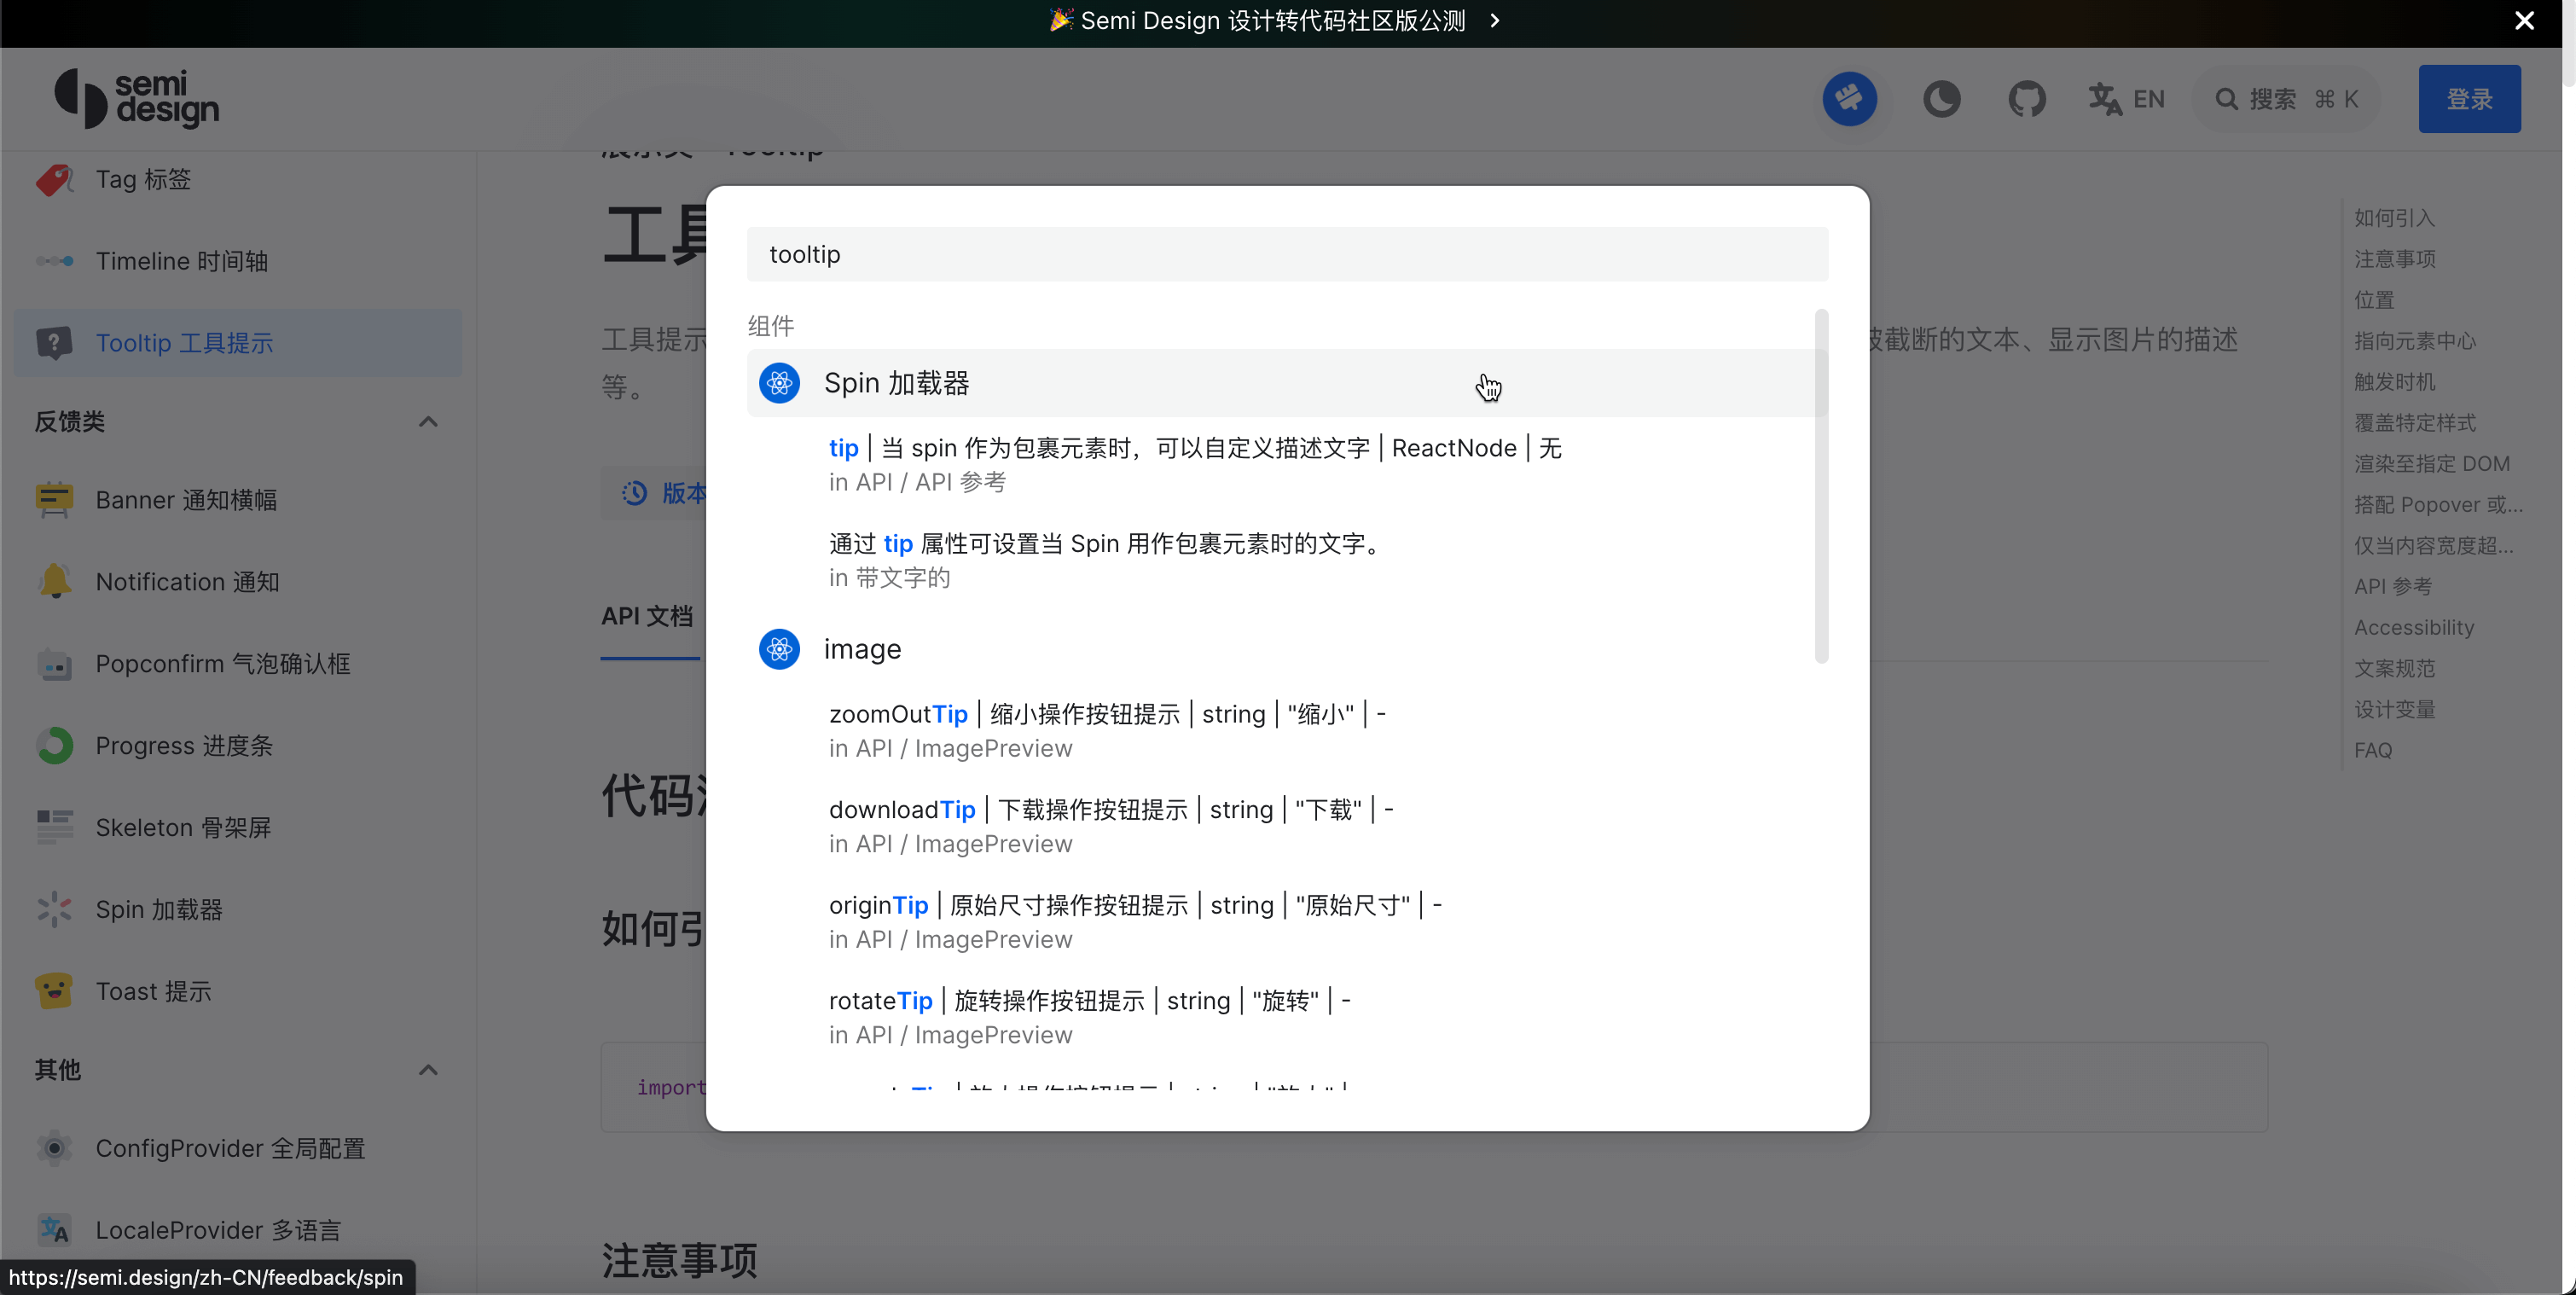Click the Semi Design logo
The image size is (2576, 1295).
tap(136, 98)
